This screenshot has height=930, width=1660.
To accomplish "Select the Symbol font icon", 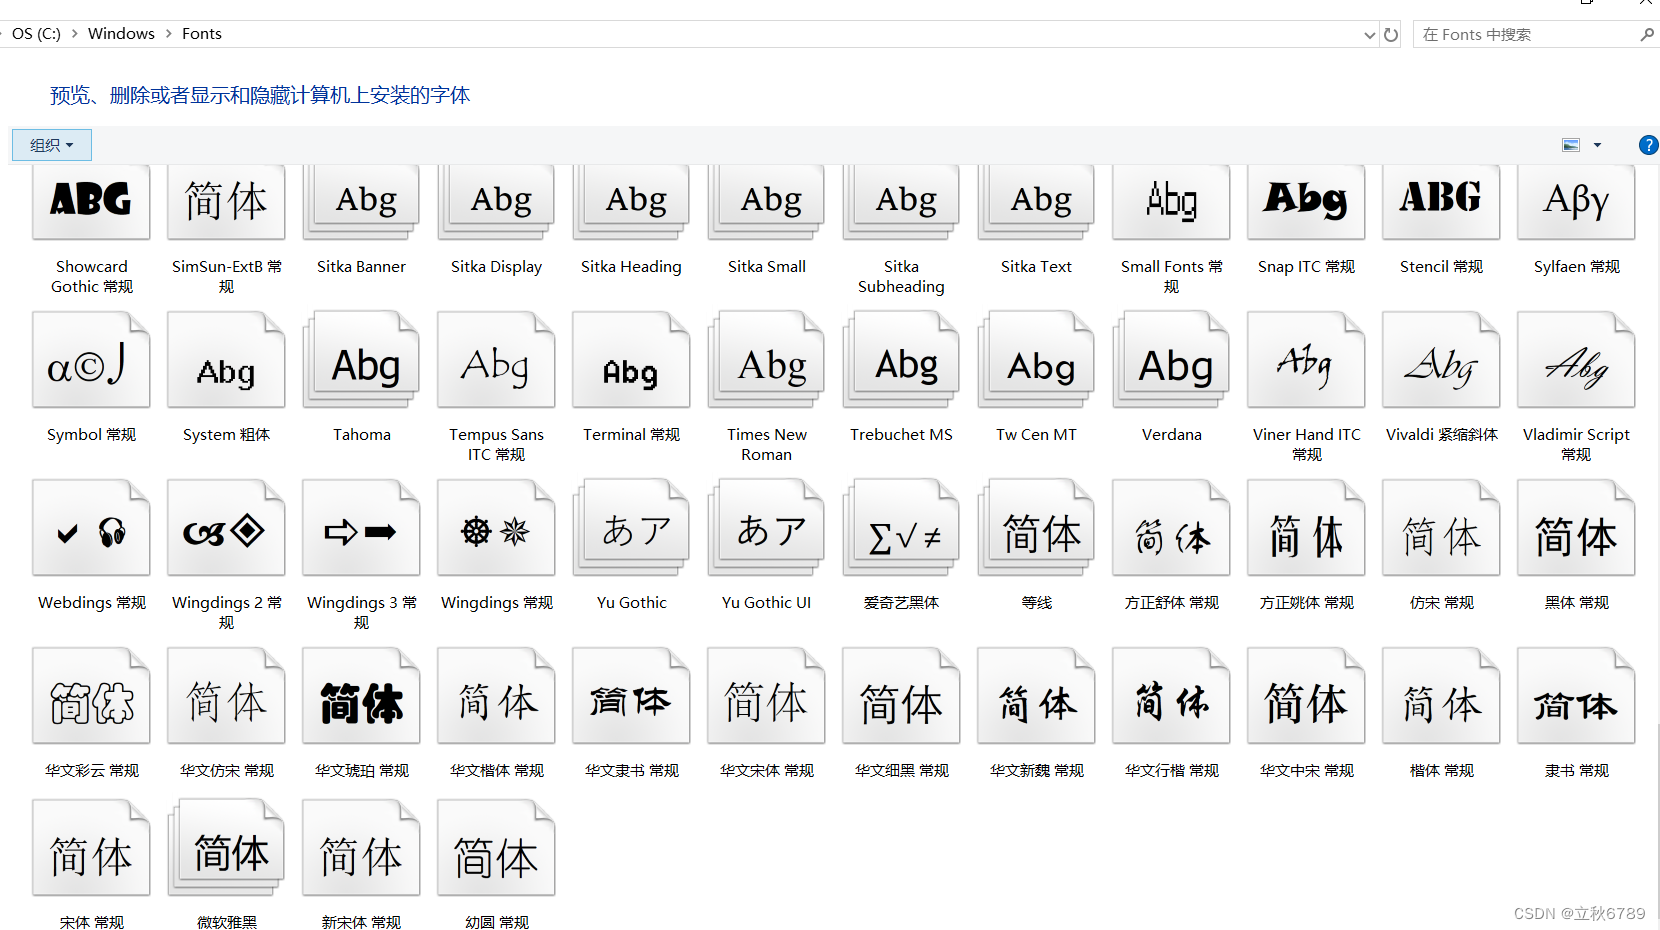I will click(x=91, y=360).
